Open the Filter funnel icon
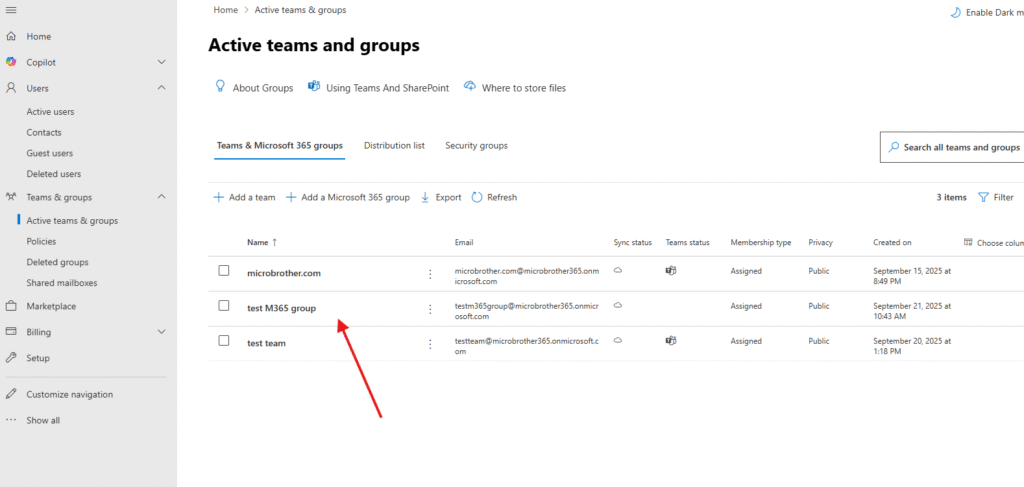 click(983, 198)
